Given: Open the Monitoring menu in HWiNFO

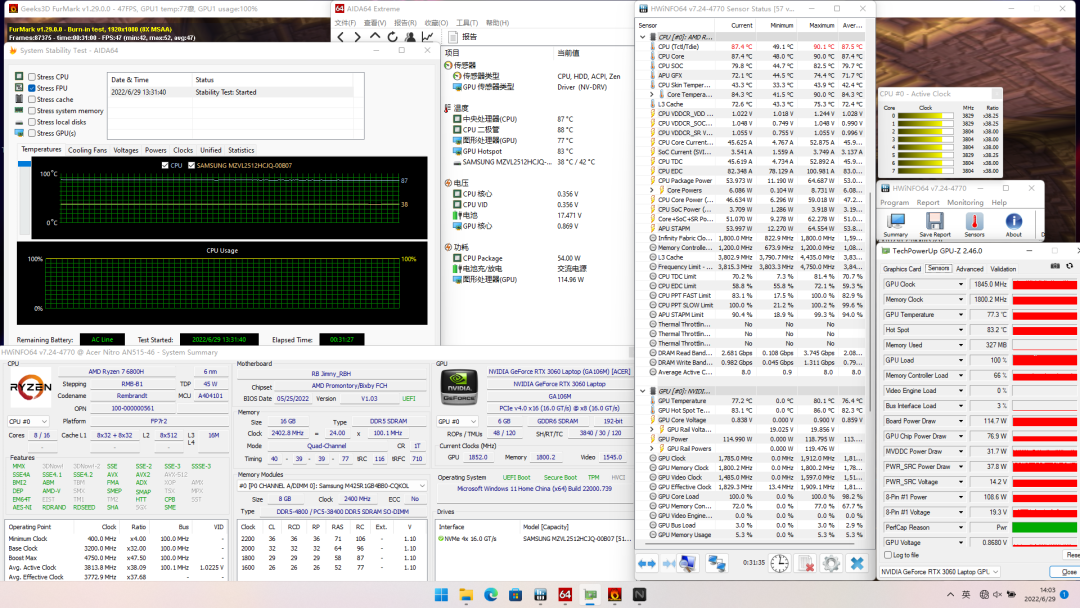Looking at the screenshot, I should pyautogui.click(x=965, y=202).
